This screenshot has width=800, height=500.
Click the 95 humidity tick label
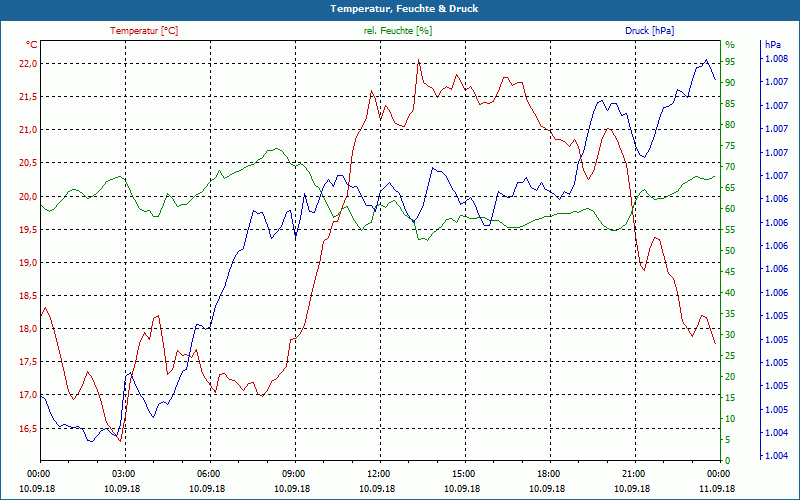click(x=730, y=62)
